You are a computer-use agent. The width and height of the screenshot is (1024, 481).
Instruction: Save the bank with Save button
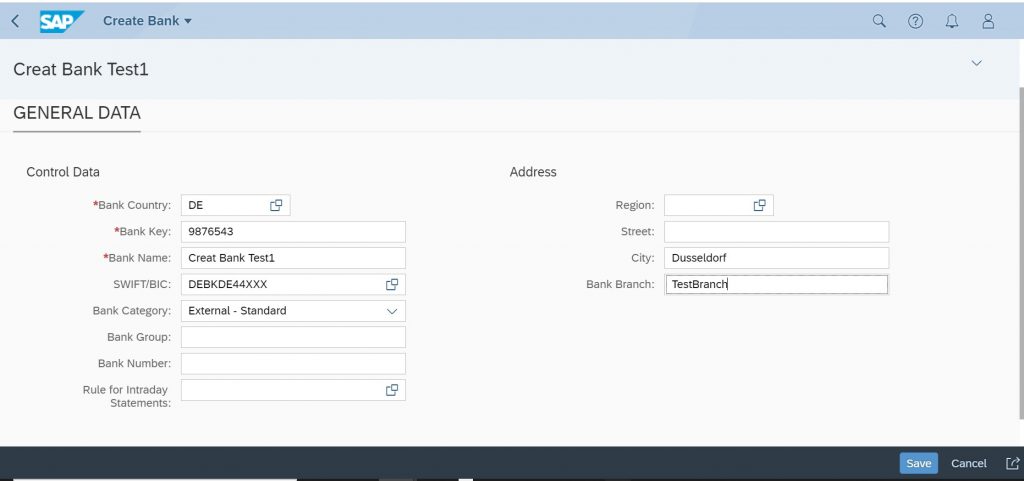click(918, 463)
